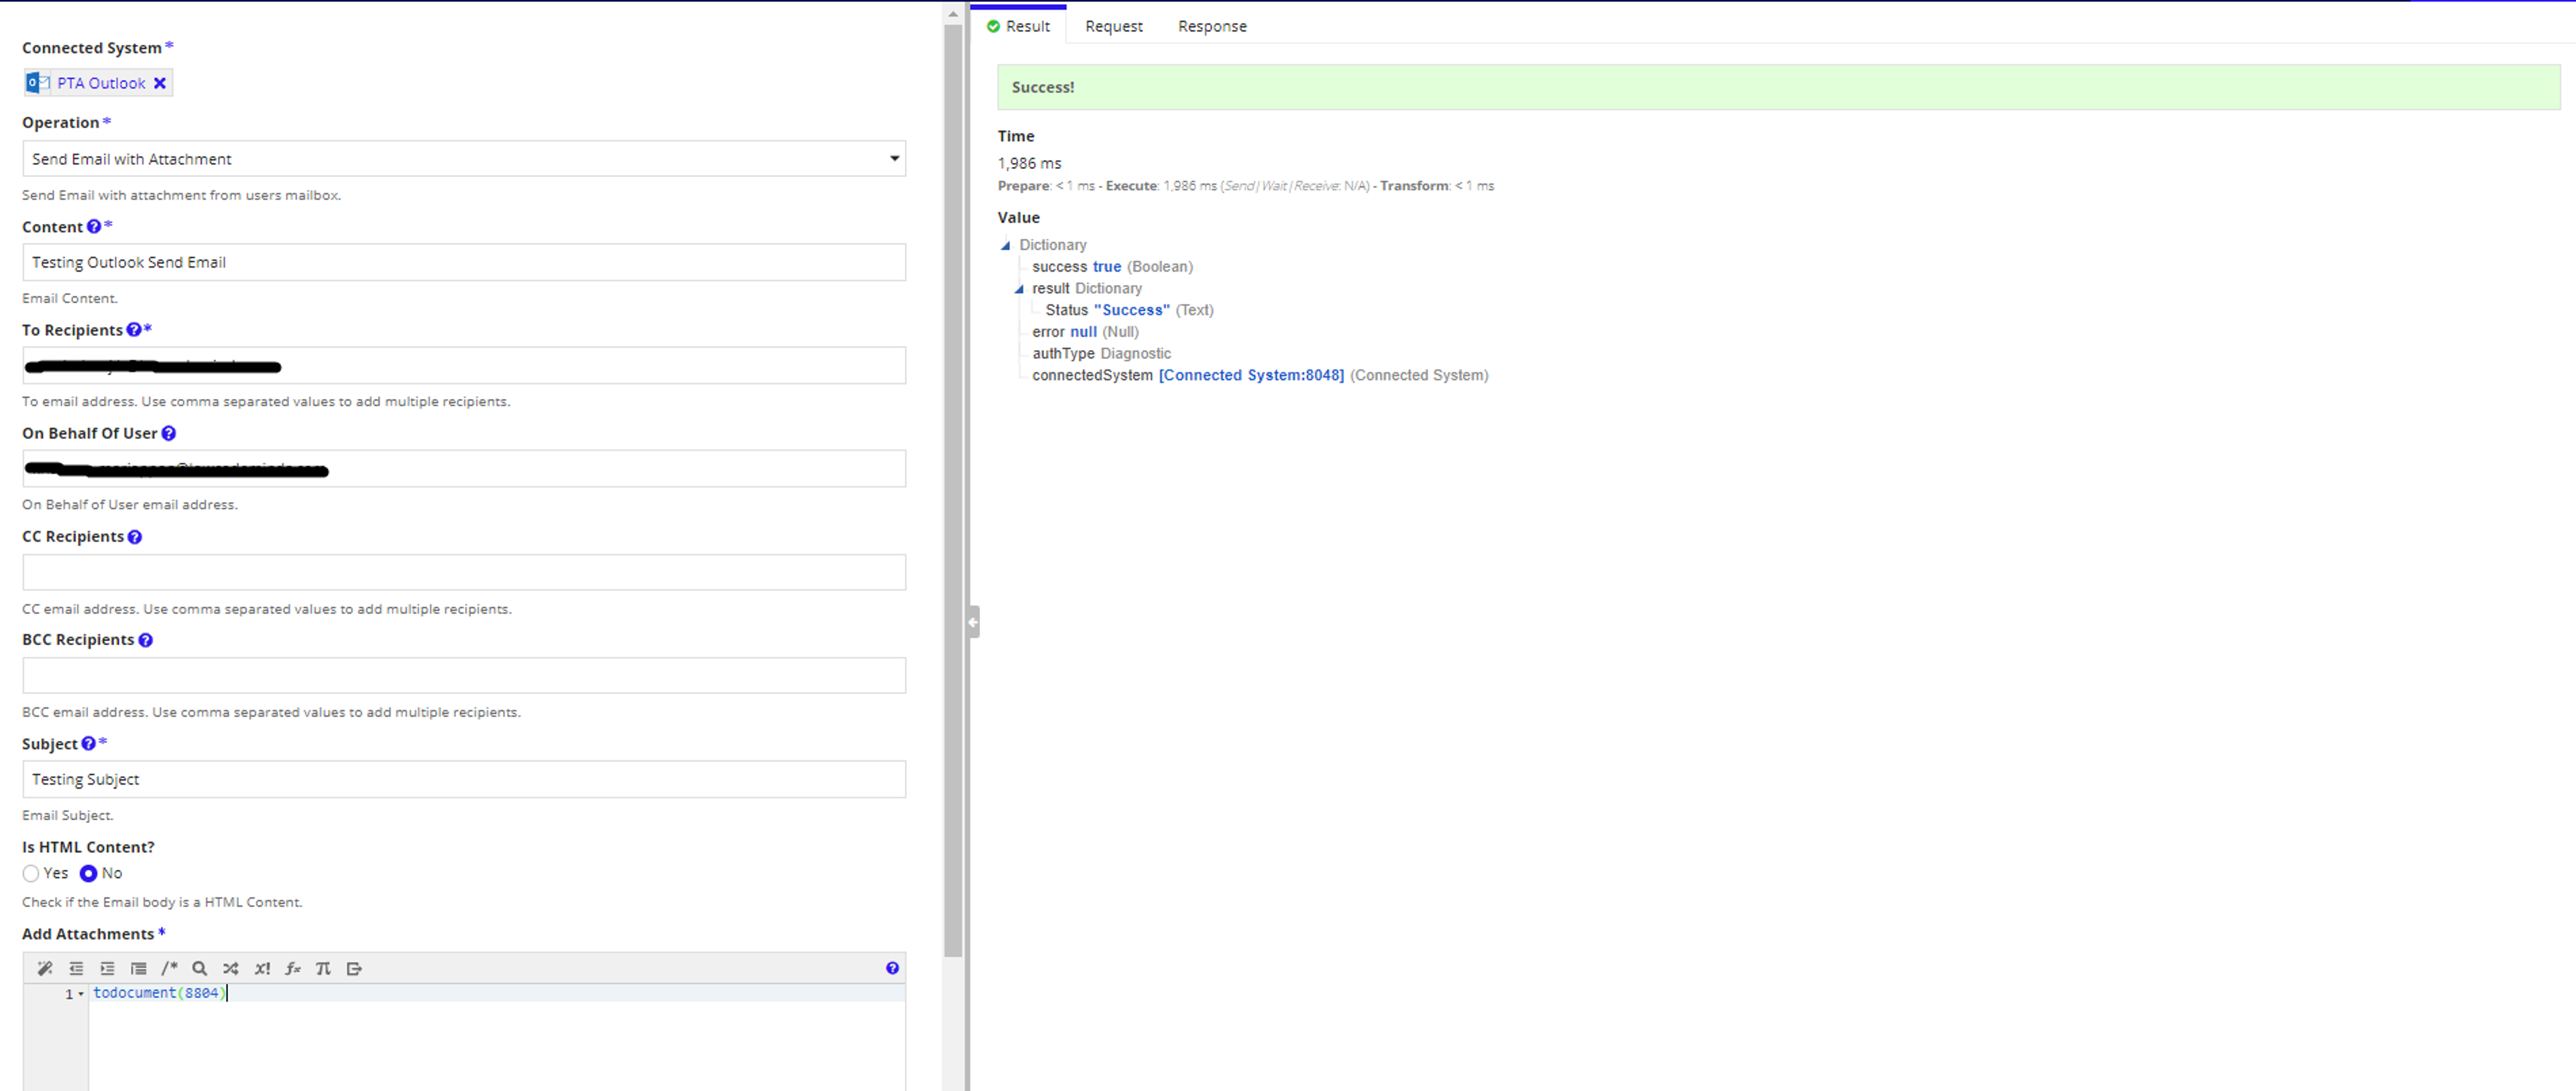This screenshot has height=1091, width=2576.
Task: Click the Subject input field
Action: [464, 779]
